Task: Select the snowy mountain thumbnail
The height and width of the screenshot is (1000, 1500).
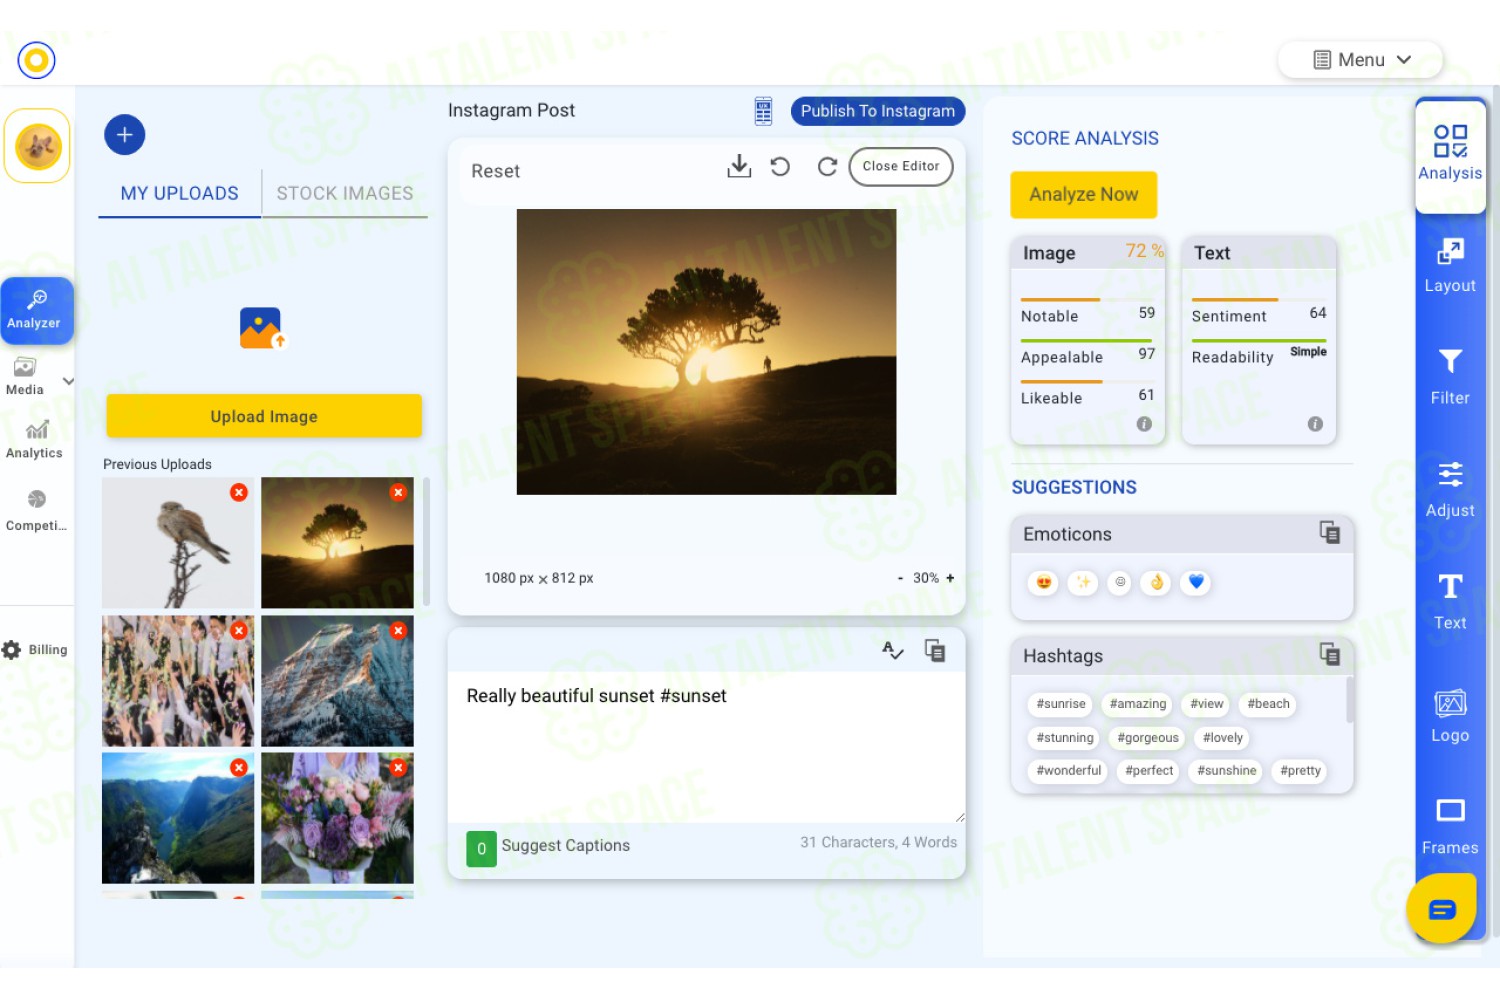Action: point(337,681)
